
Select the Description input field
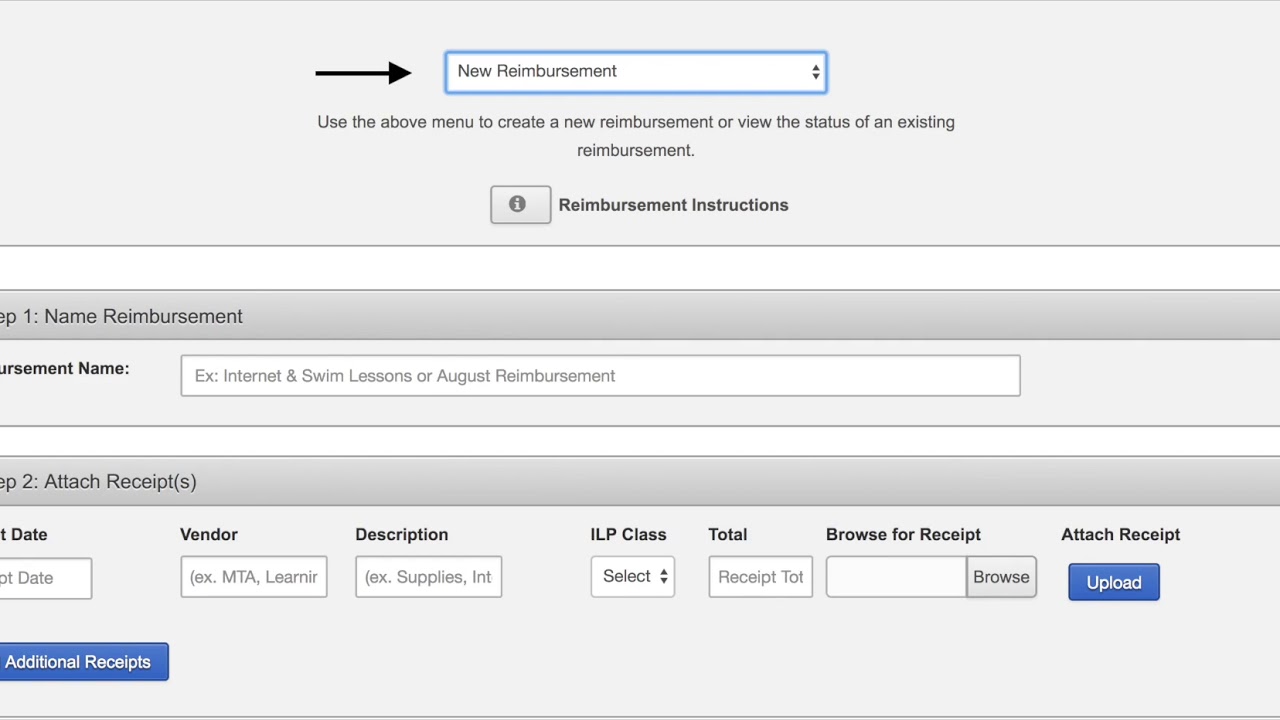428,577
